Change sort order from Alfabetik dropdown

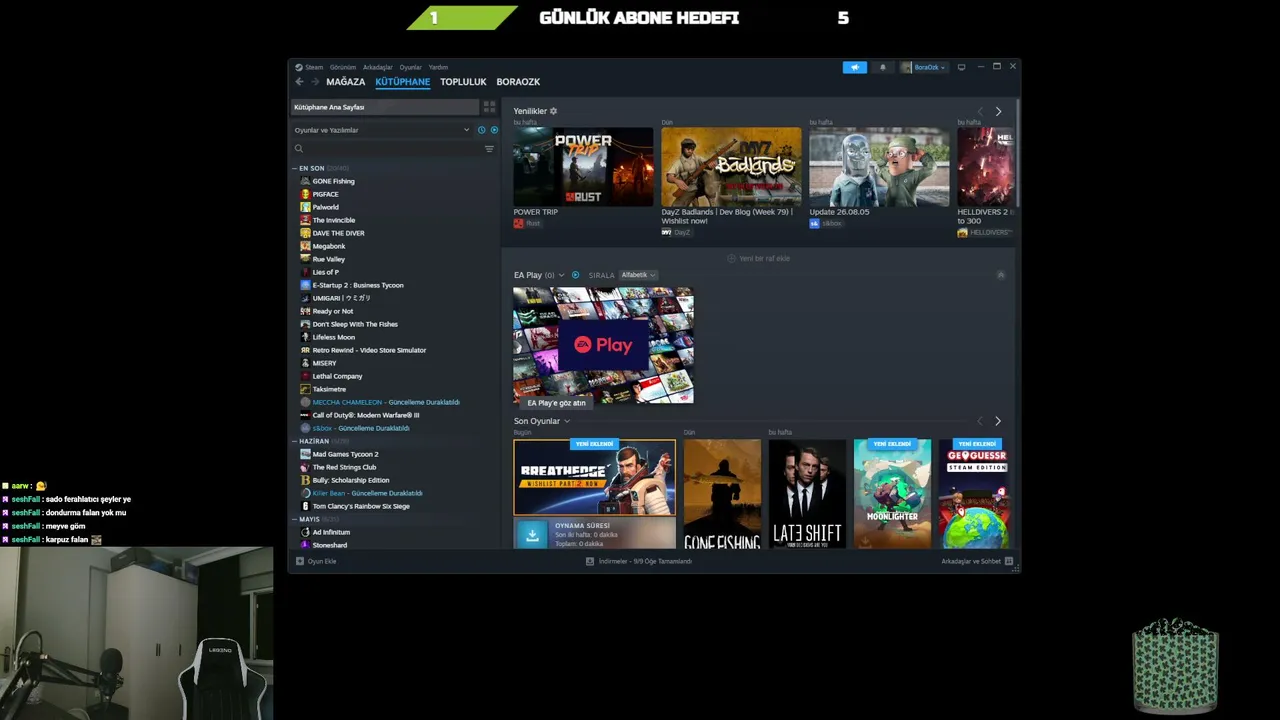pyautogui.click(x=638, y=275)
